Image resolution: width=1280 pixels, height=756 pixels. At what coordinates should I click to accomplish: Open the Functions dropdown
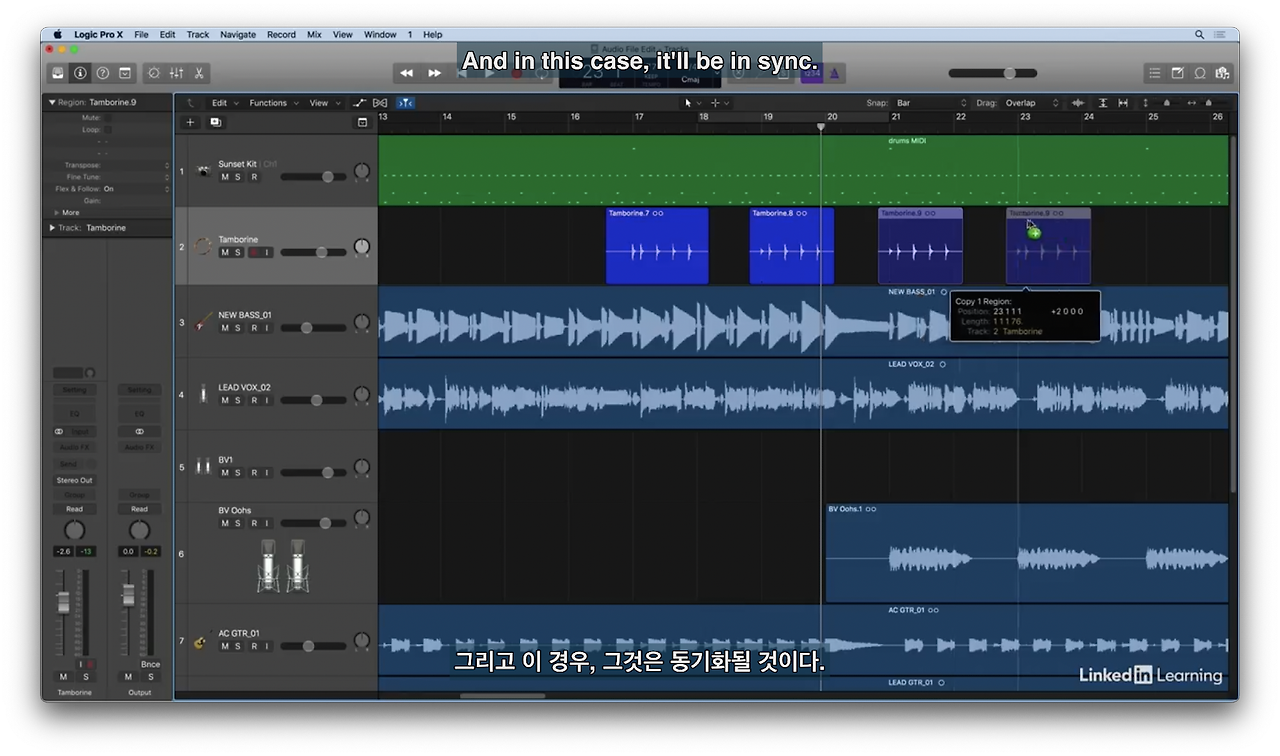pos(273,103)
